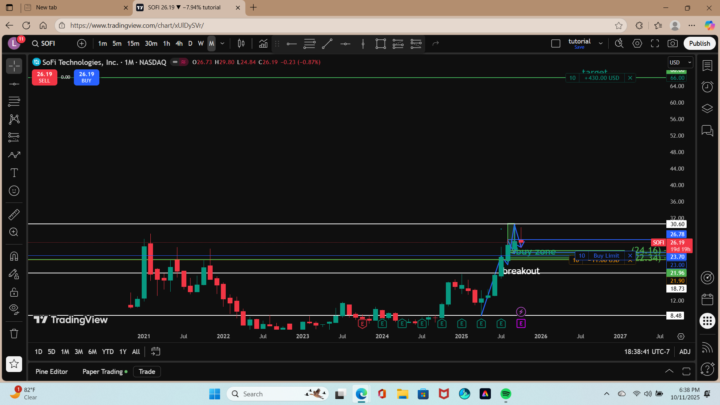Select the Text annotation tool

click(14, 172)
